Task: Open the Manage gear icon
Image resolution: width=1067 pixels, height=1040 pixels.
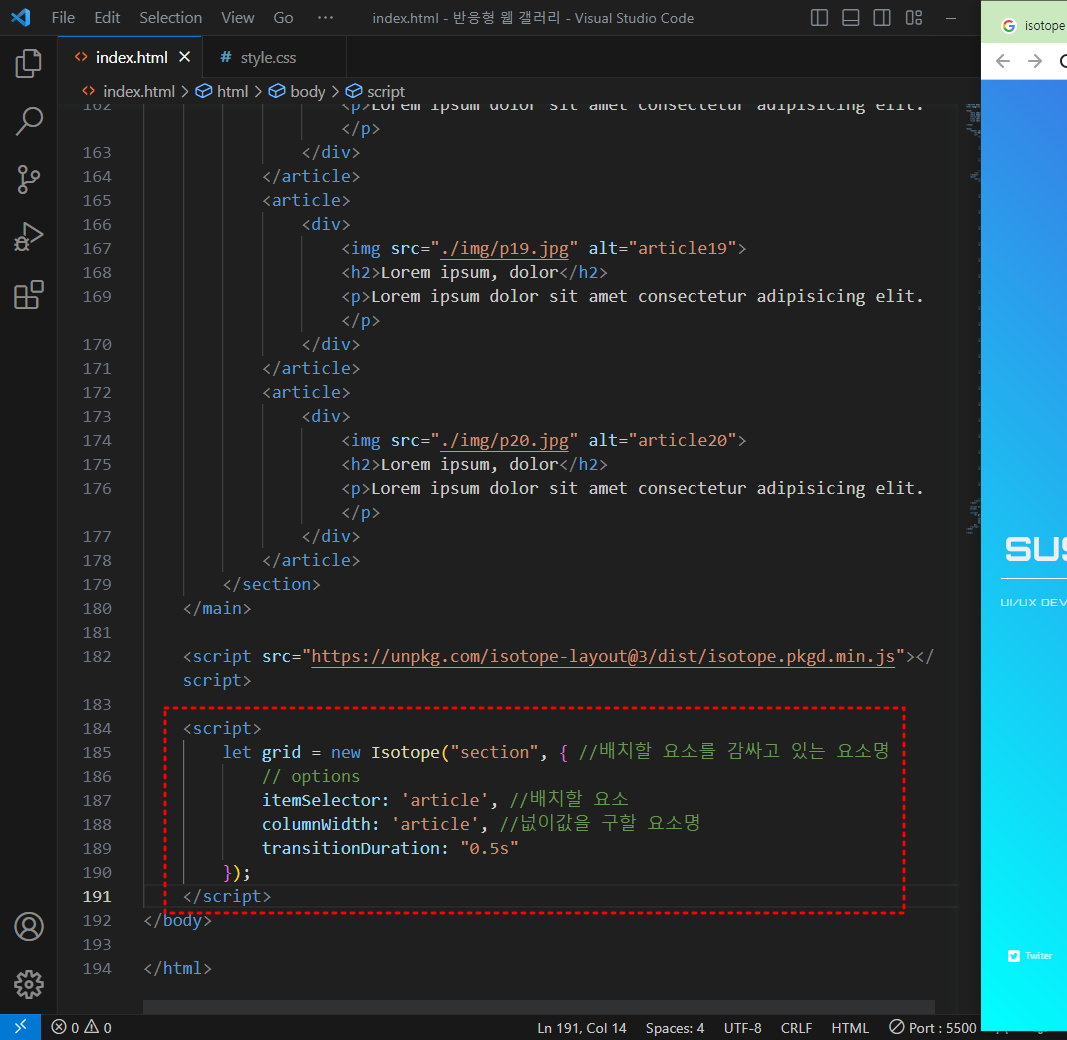Action: tap(29, 984)
